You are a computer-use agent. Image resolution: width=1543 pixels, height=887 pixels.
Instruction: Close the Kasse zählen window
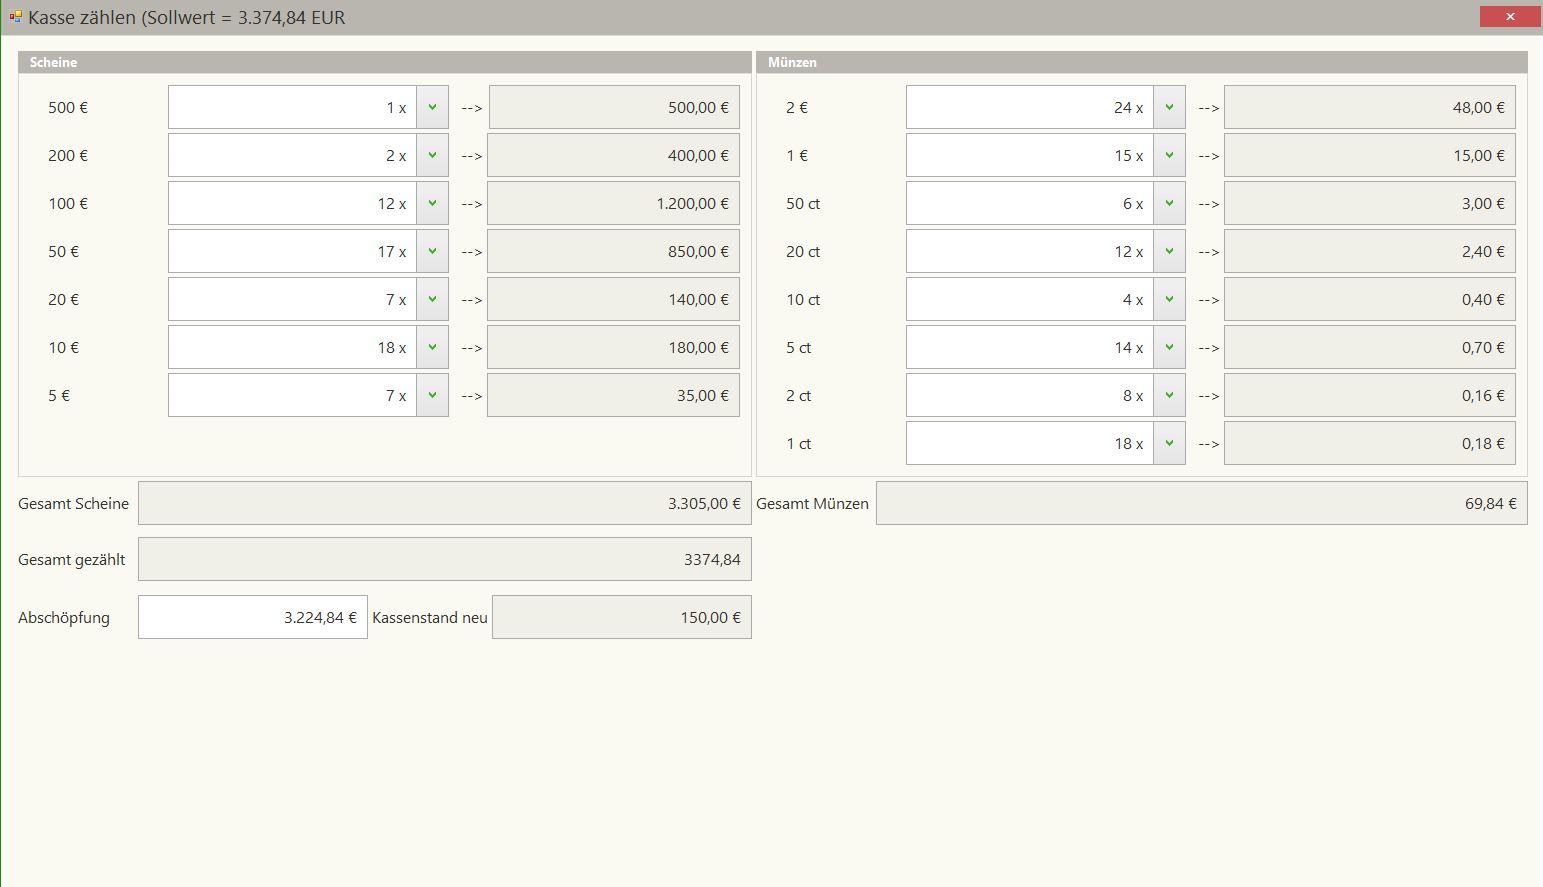pos(1509,17)
